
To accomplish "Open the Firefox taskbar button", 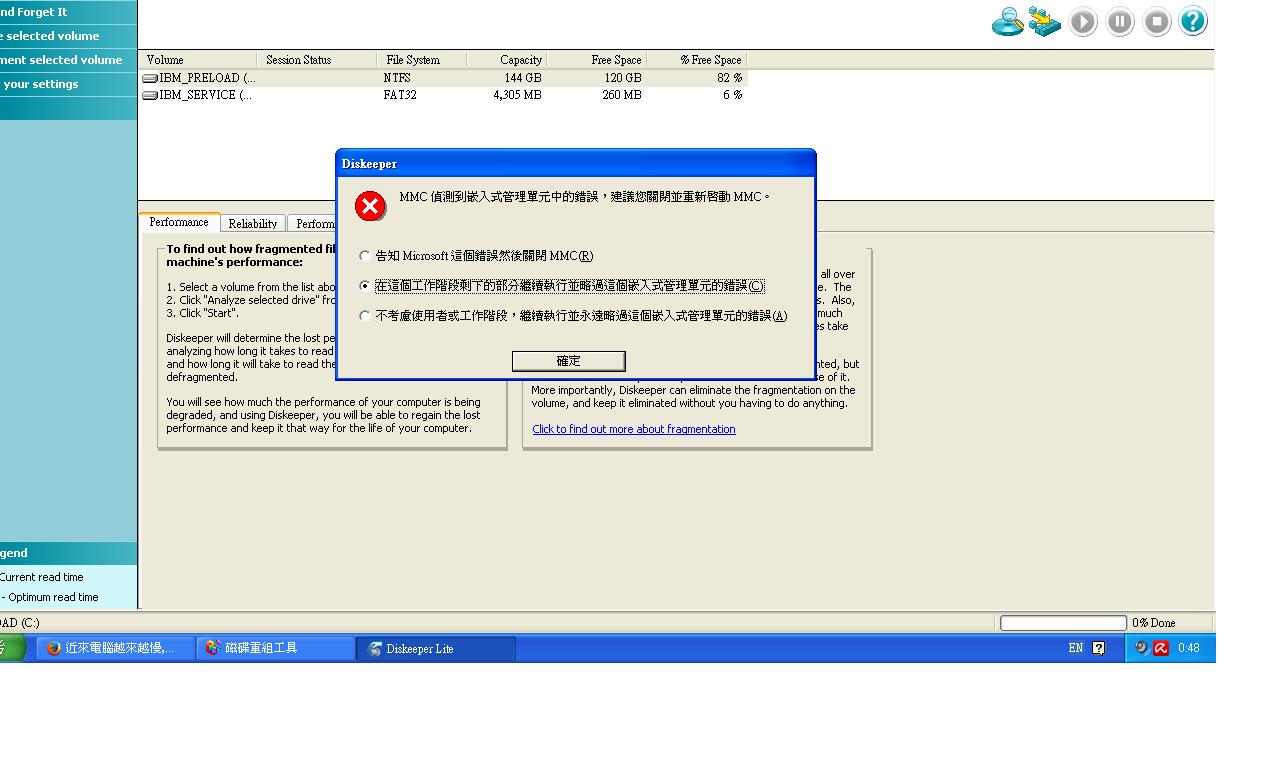I will (115, 648).
